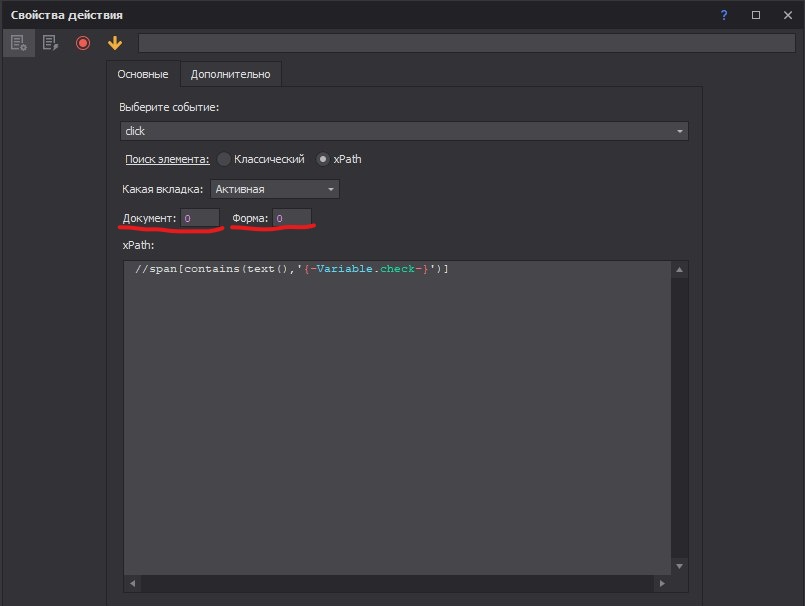Expand the Активная tab selection dropdown

(x=275, y=189)
